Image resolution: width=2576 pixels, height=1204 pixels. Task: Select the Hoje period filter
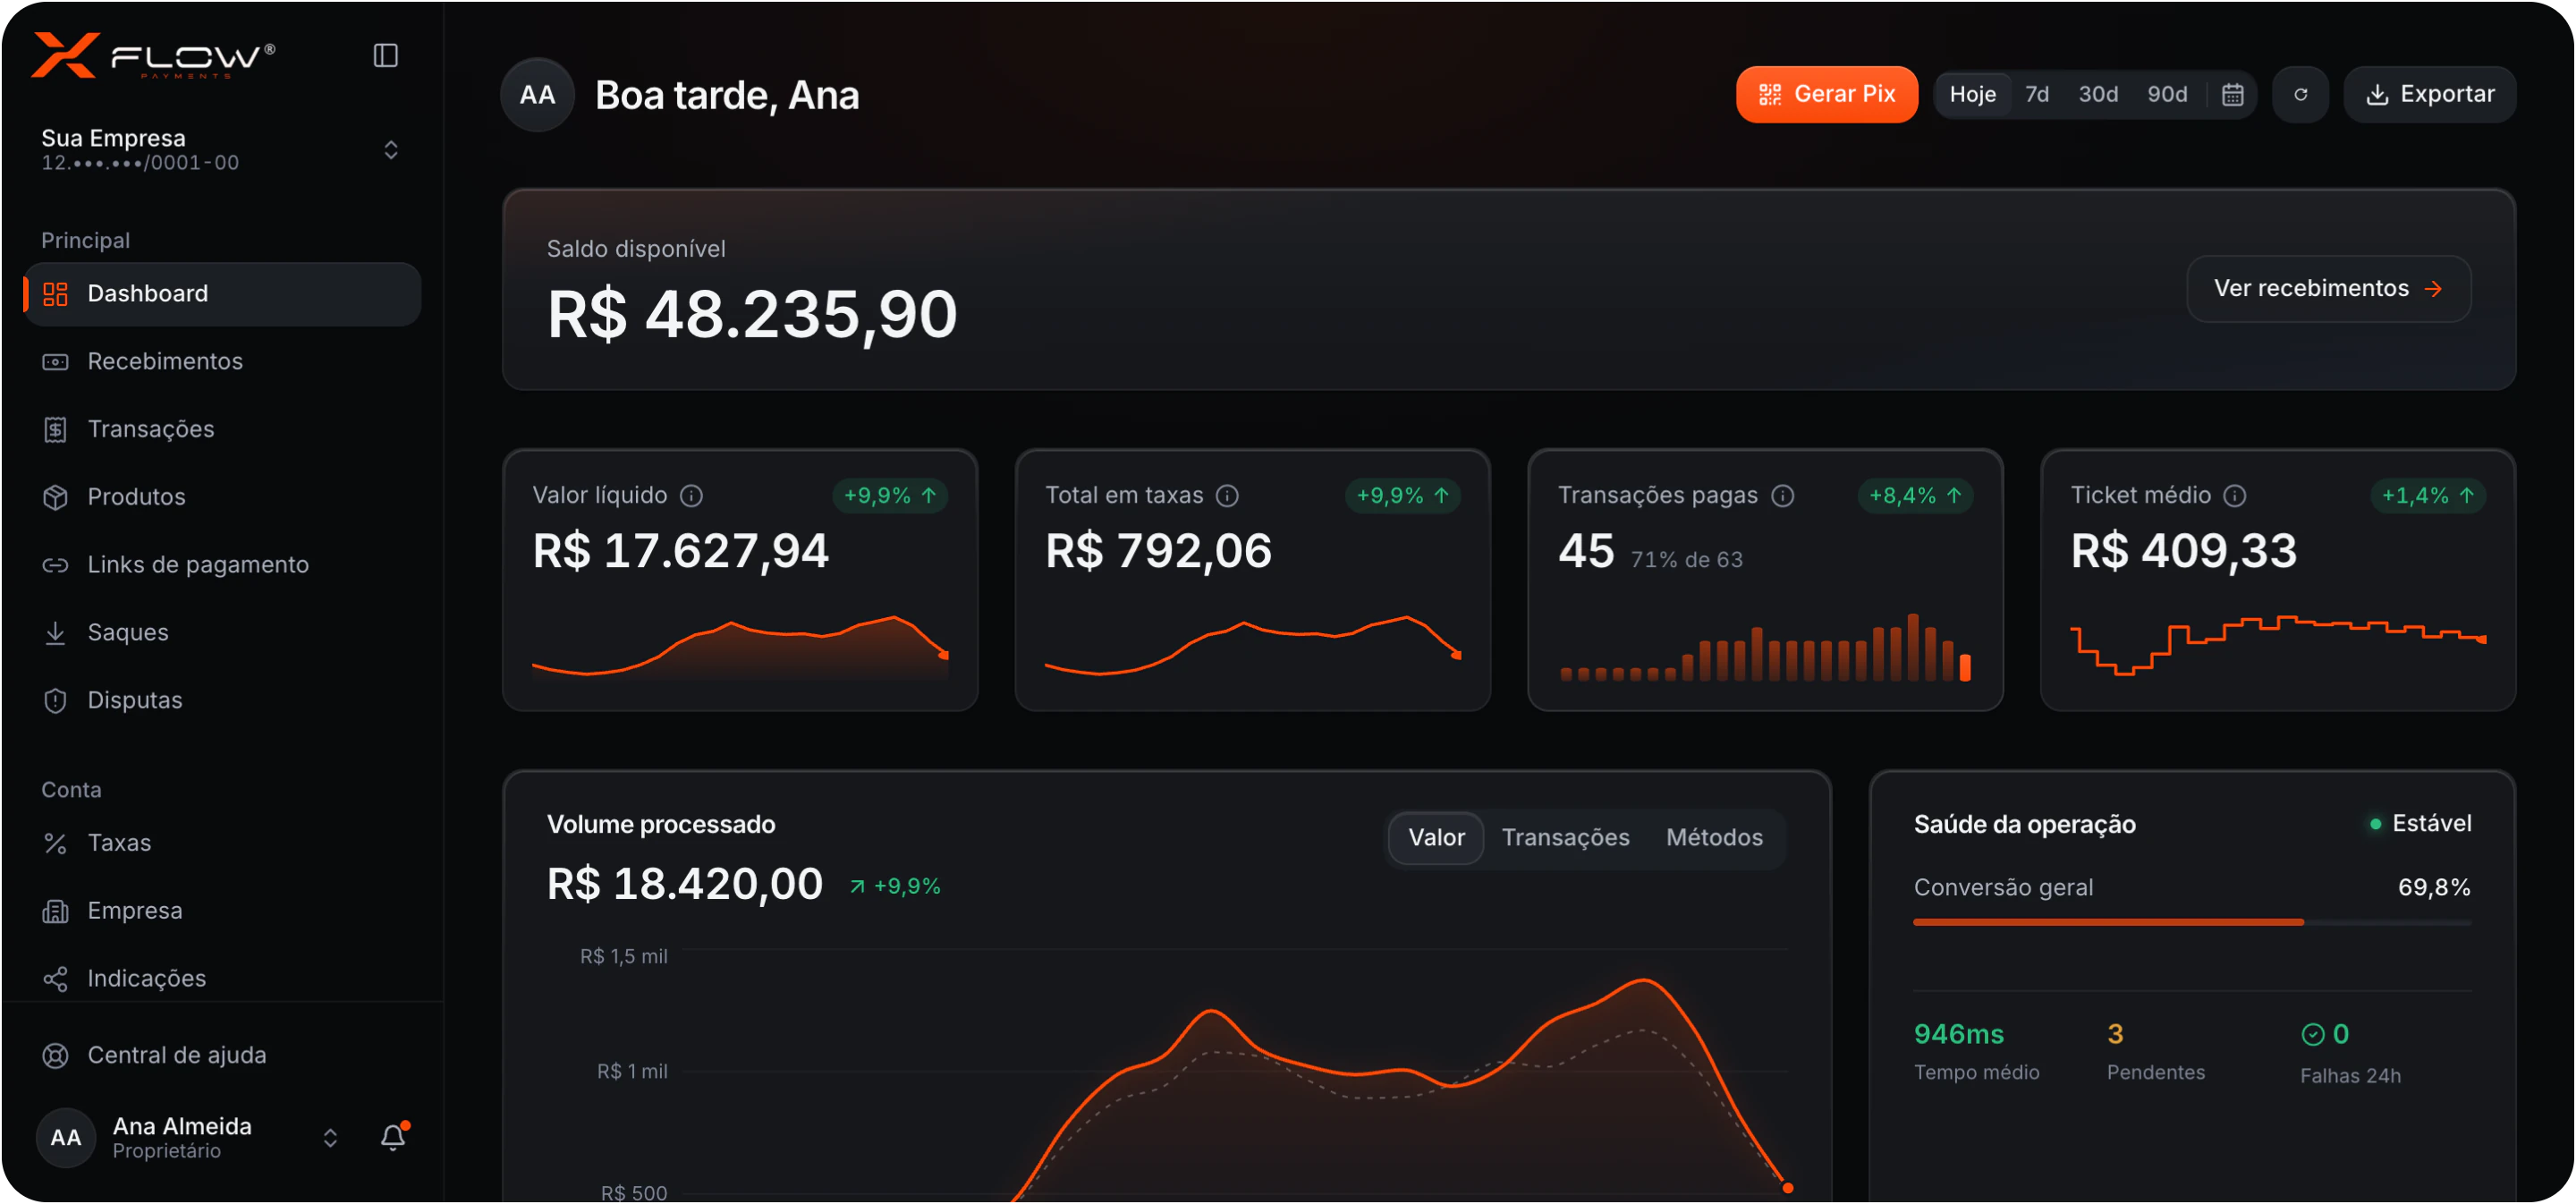coord(1972,94)
